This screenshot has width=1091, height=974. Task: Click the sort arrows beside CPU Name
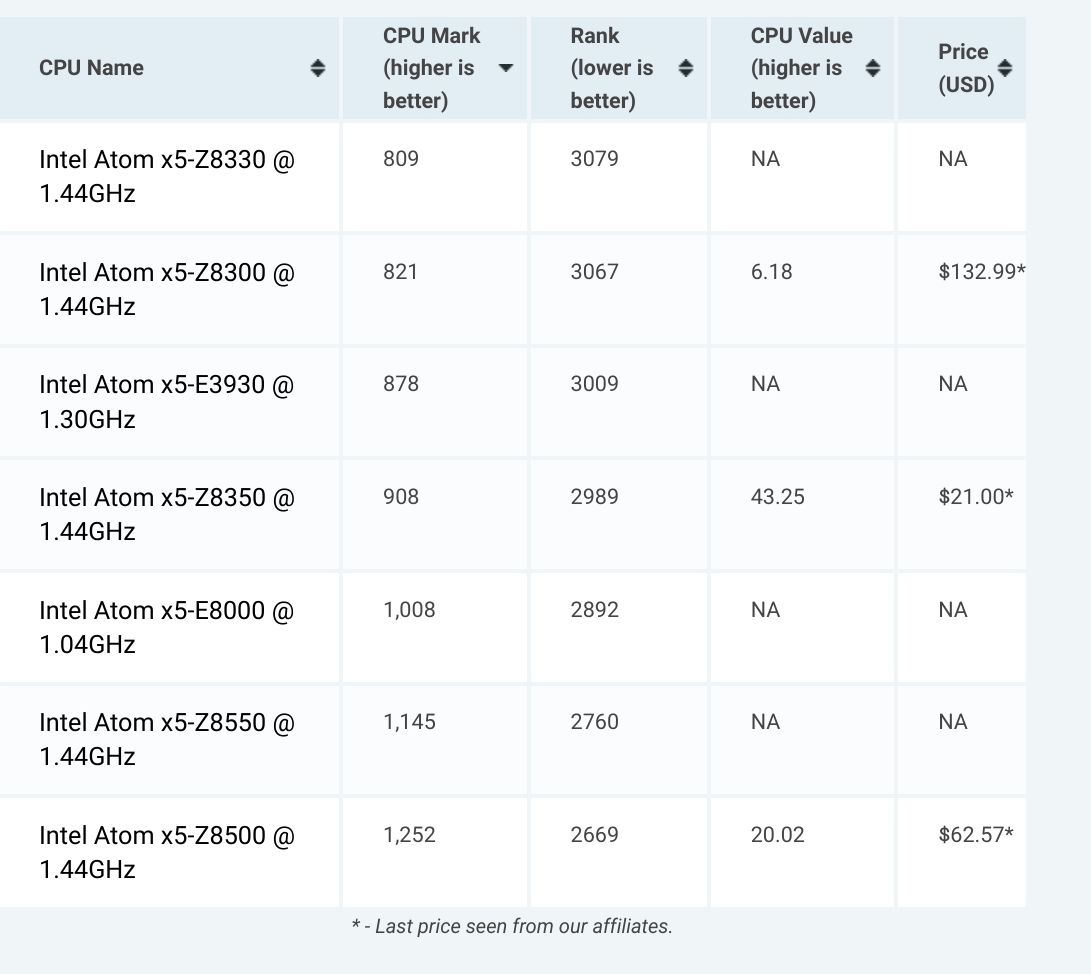click(x=318, y=68)
